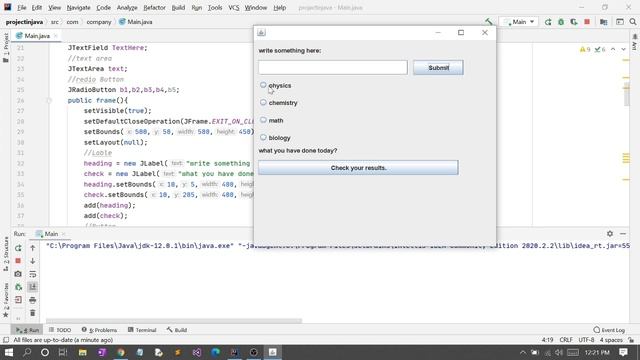Image resolution: width=640 pixels, height=360 pixels.
Task: Open the Build menu
Action: point(178,7)
